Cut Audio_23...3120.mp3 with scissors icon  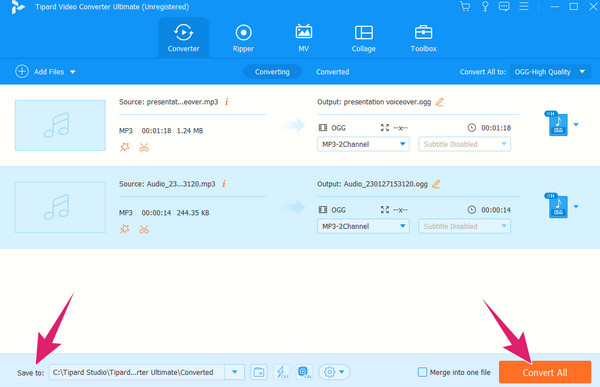point(144,229)
